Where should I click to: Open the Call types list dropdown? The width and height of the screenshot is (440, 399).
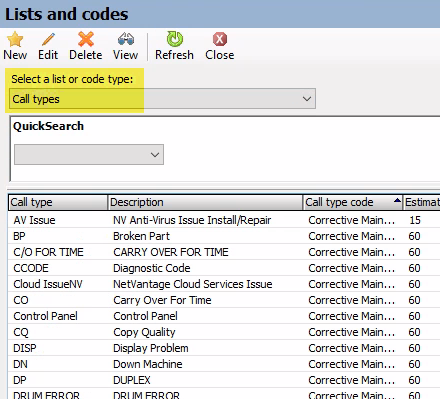tap(162, 99)
